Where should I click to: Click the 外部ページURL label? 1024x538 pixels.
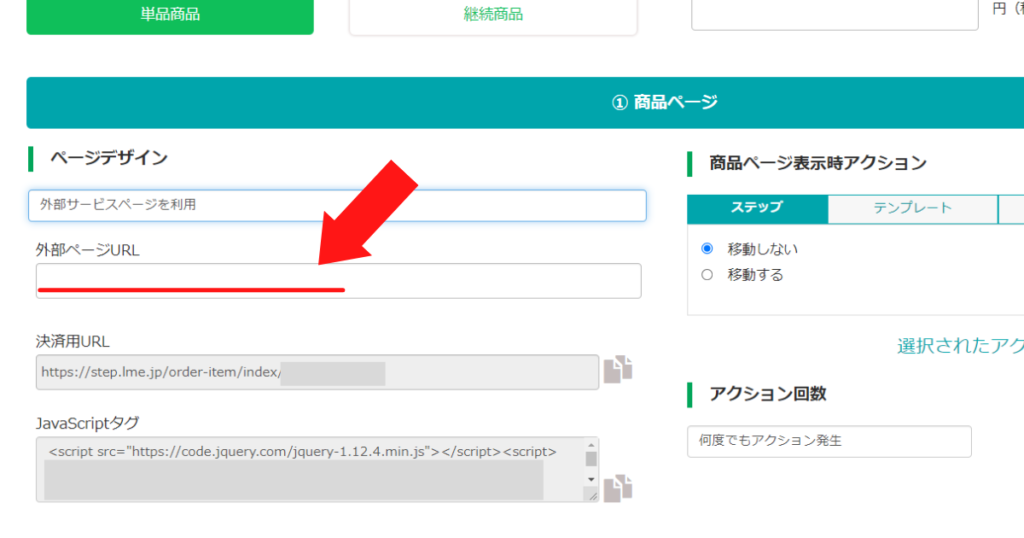point(88,250)
